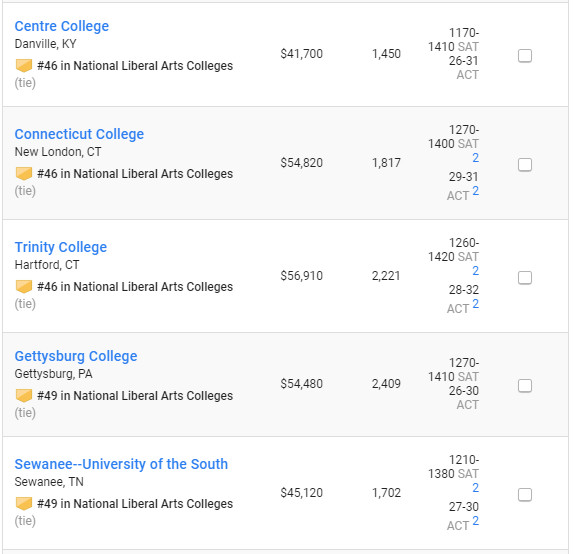Open the Gettysburg College link
Image resolution: width=573 pixels, height=554 pixels.
[x=76, y=356]
